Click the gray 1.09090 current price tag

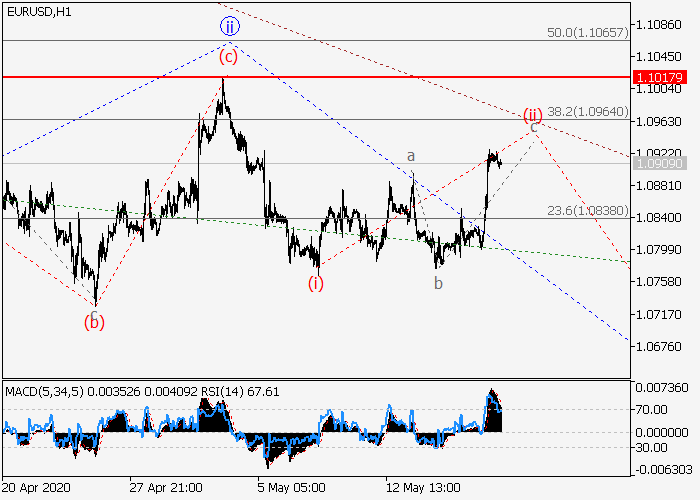tap(658, 163)
